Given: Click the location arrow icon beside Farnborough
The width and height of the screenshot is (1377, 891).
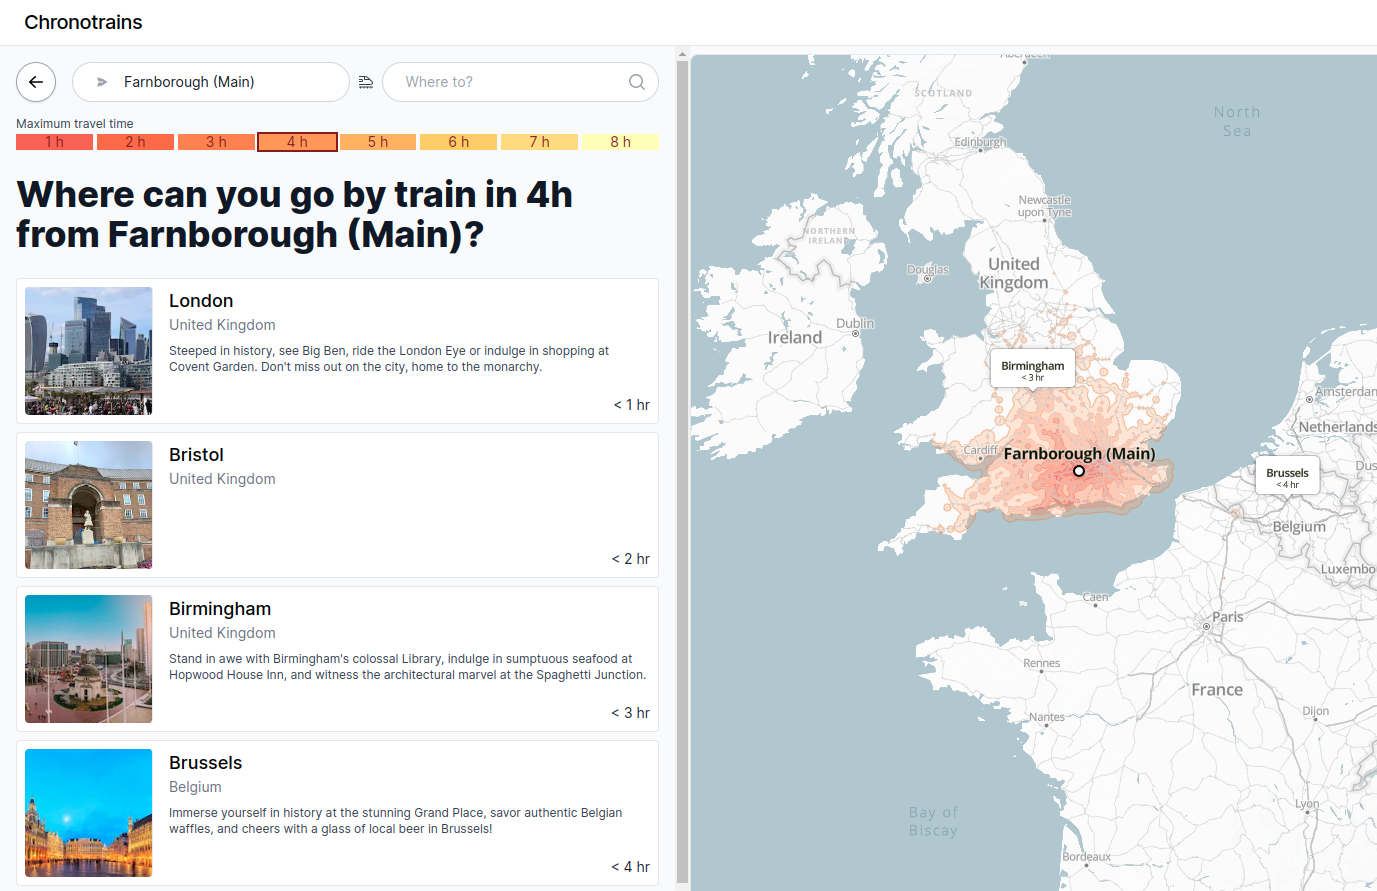Looking at the screenshot, I should (102, 82).
